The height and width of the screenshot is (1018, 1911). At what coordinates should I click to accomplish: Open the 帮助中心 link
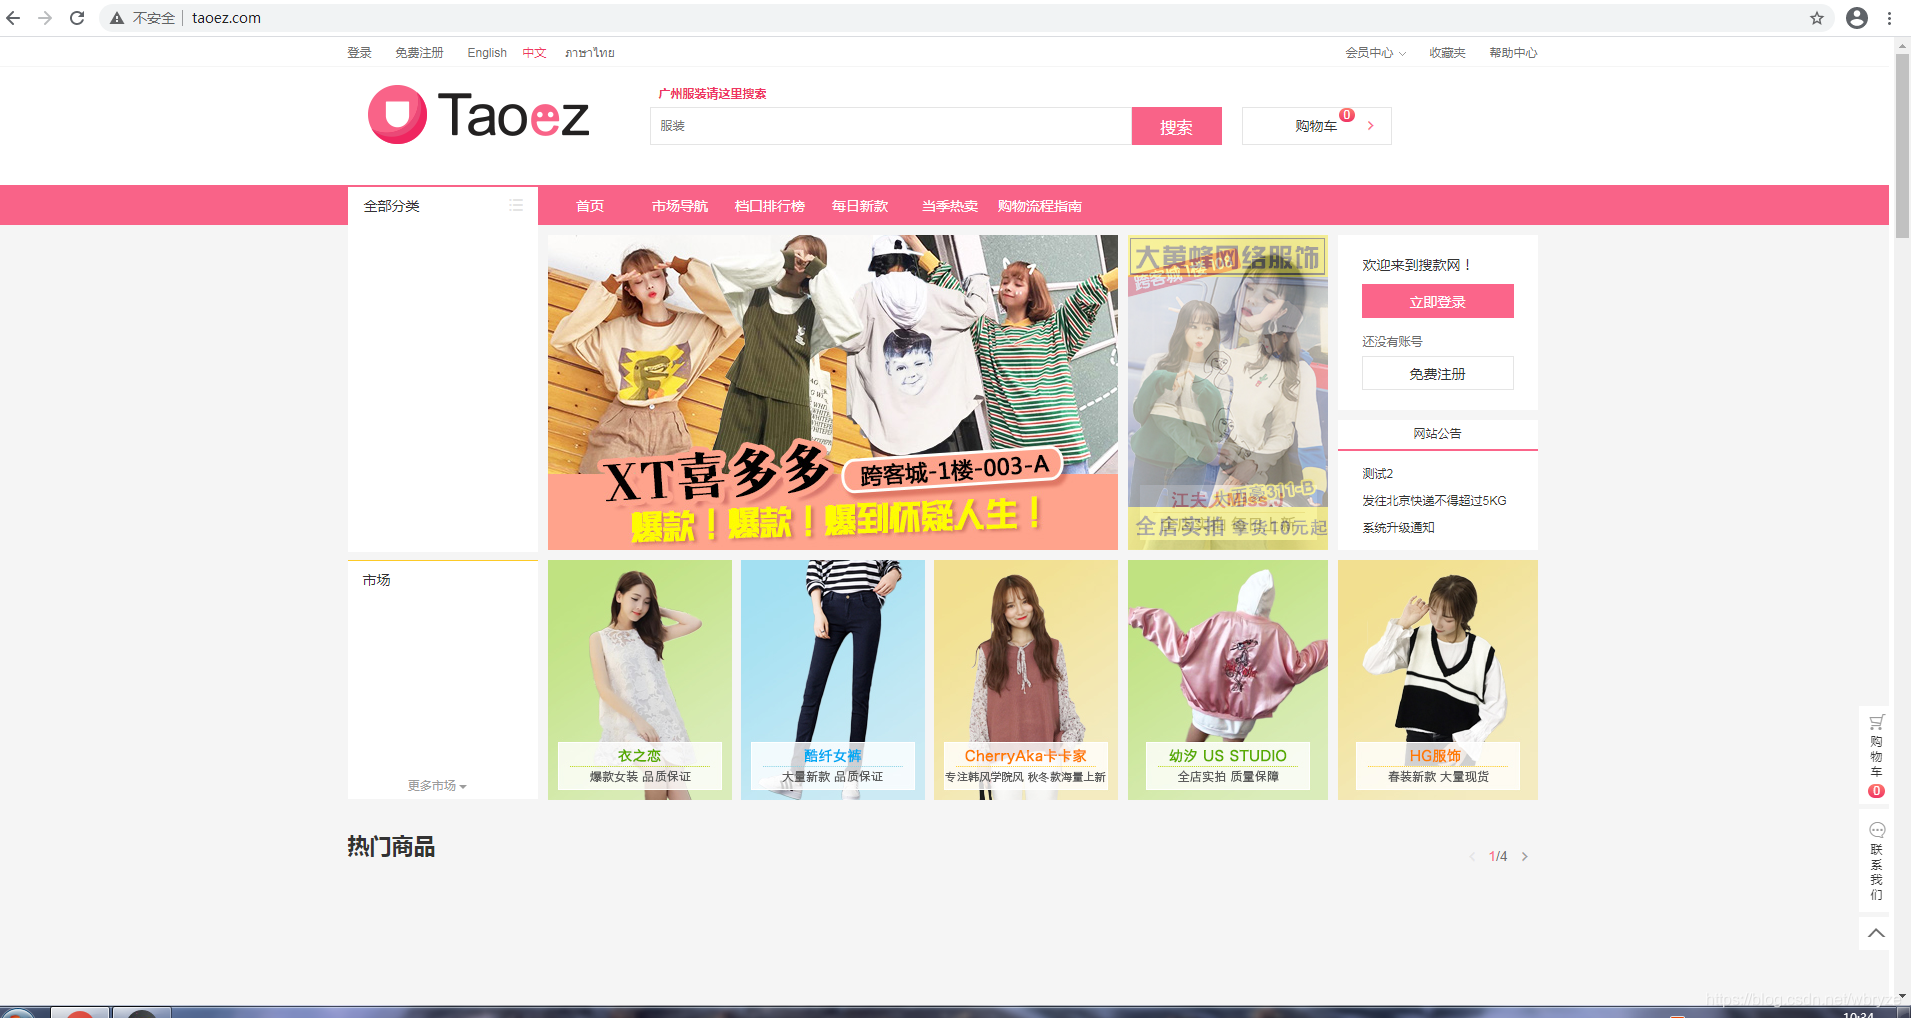point(1513,53)
